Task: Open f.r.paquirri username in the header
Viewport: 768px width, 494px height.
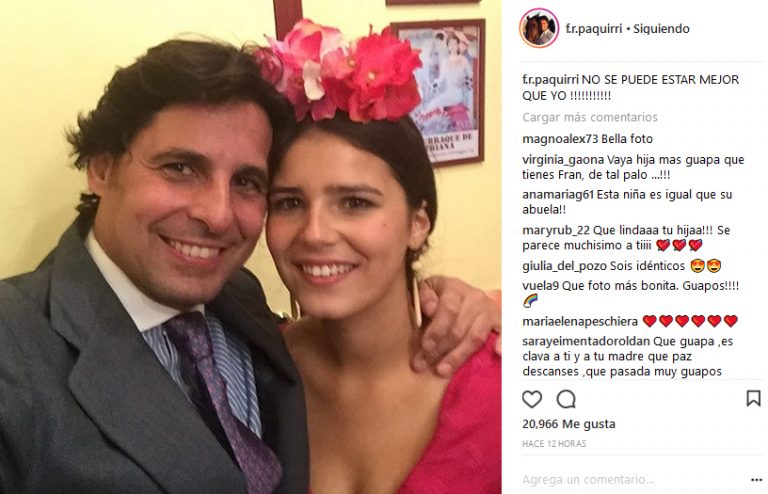Action: pos(594,29)
